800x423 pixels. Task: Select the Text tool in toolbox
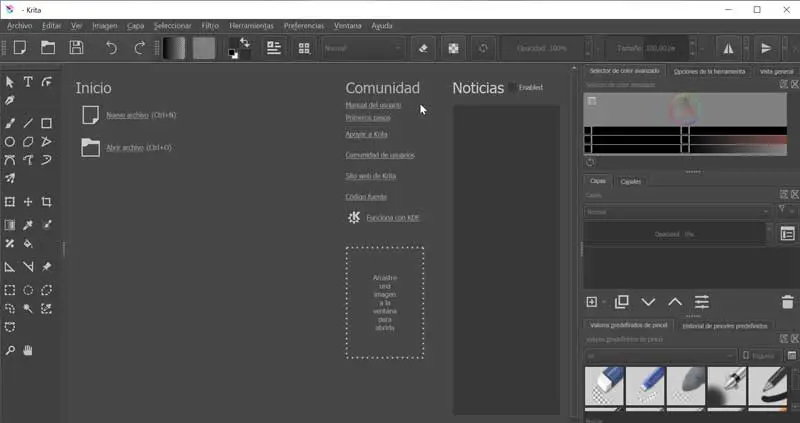pyautogui.click(x=28, y=82)
